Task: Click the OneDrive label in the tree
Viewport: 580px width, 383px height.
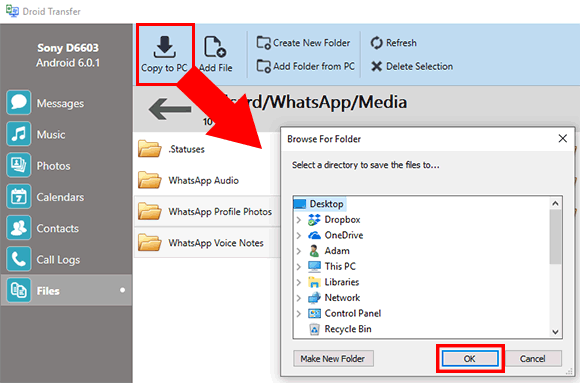Action: point(344,235)
